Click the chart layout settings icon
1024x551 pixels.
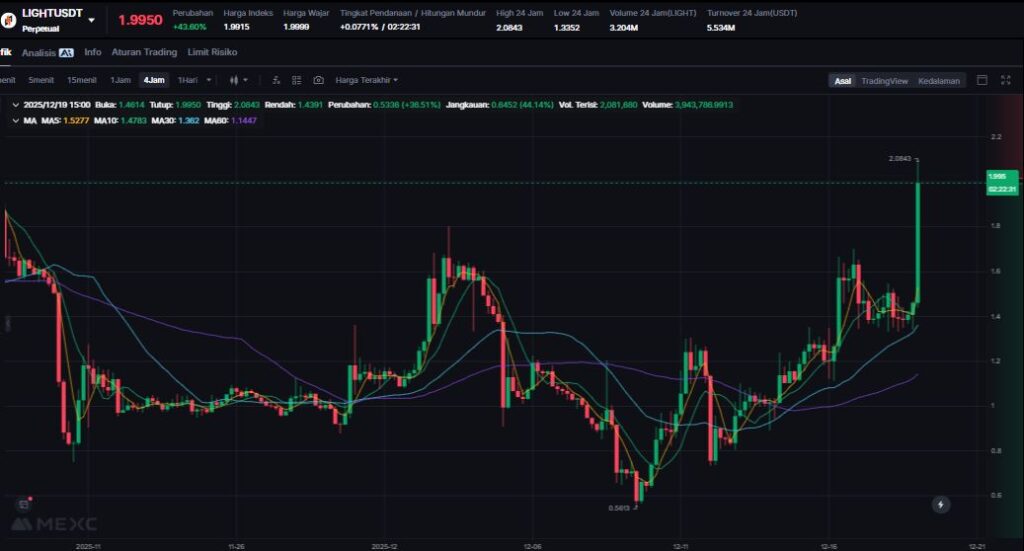pyautogui.click(x=297, y=80)
